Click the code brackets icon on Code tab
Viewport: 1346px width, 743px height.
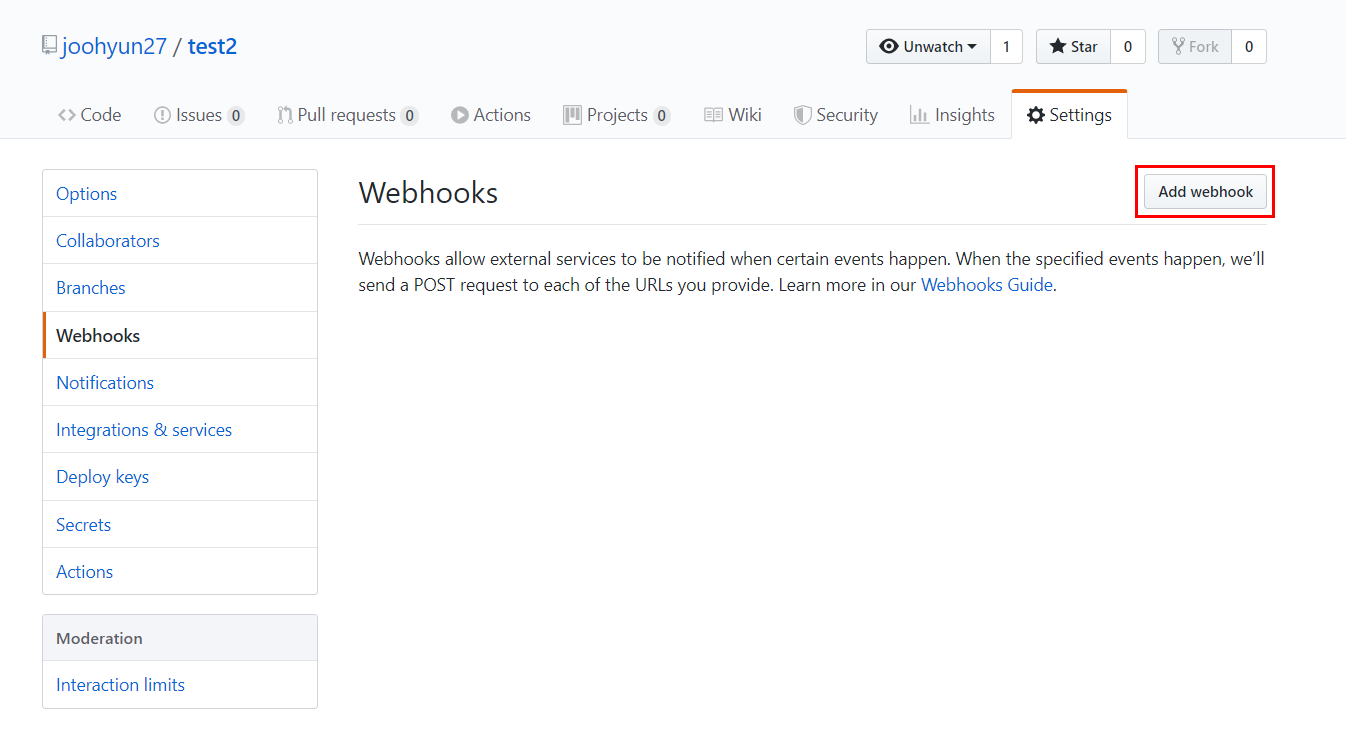tap(67, 115)
